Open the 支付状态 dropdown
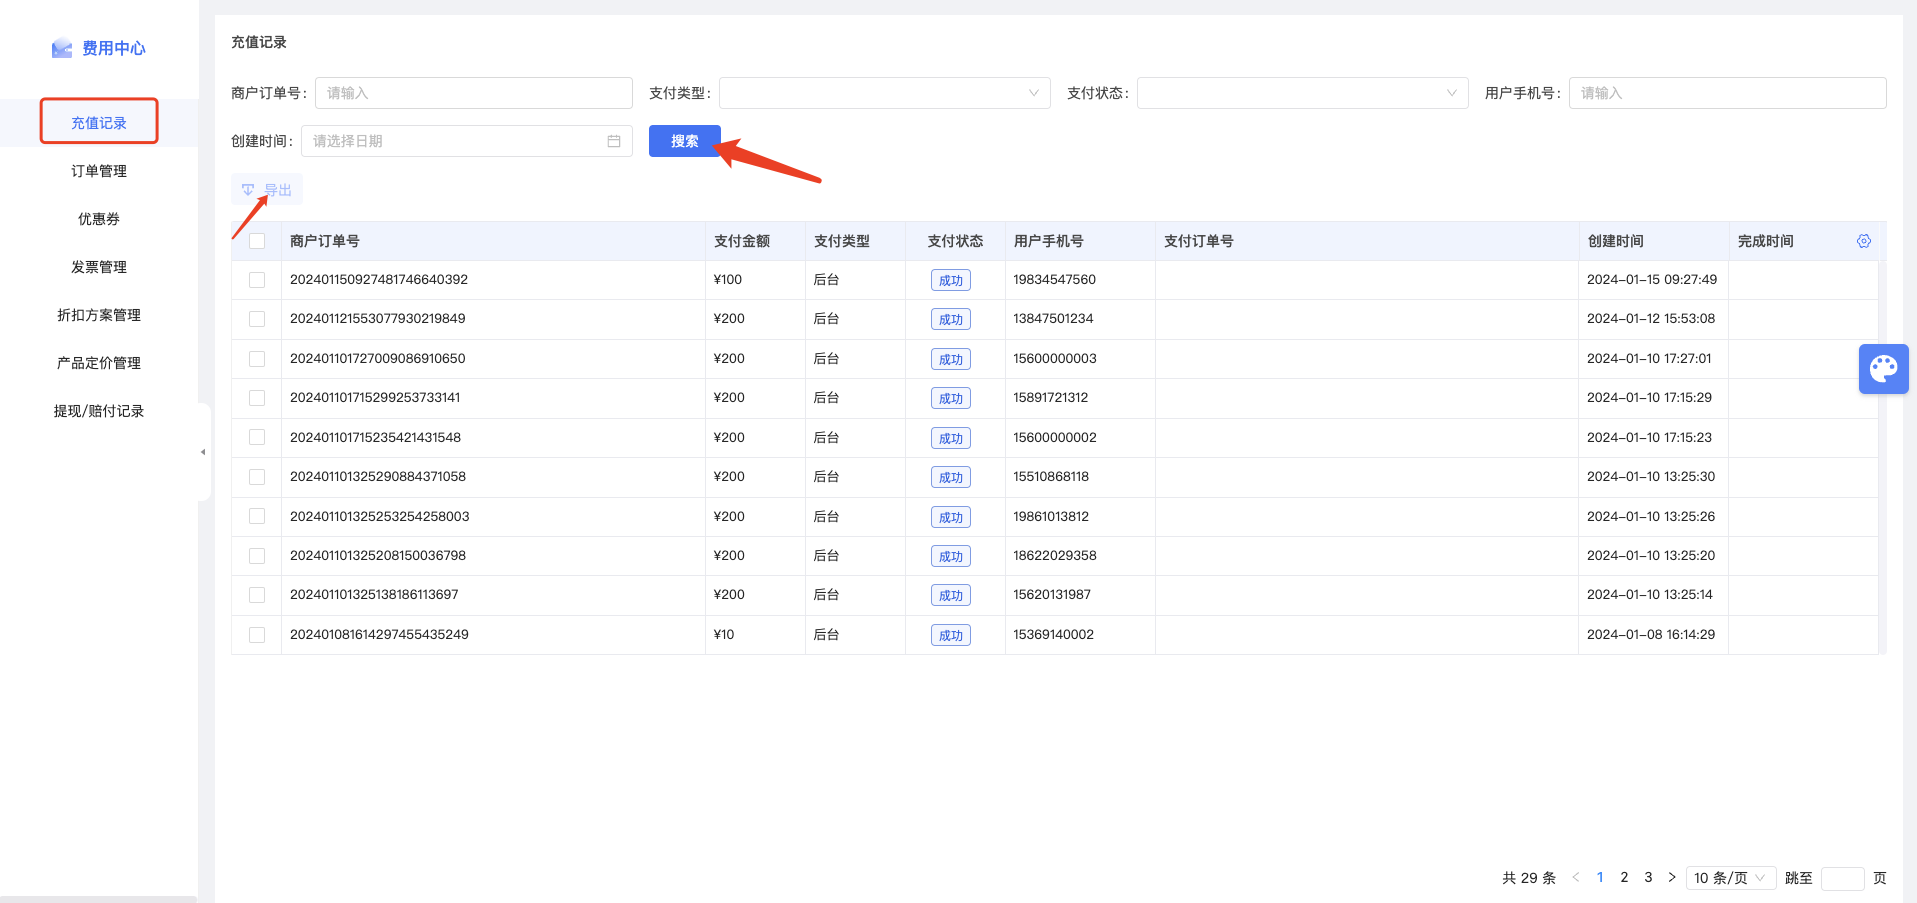The image size is (1917, 903). click(x=1303, y=93)
